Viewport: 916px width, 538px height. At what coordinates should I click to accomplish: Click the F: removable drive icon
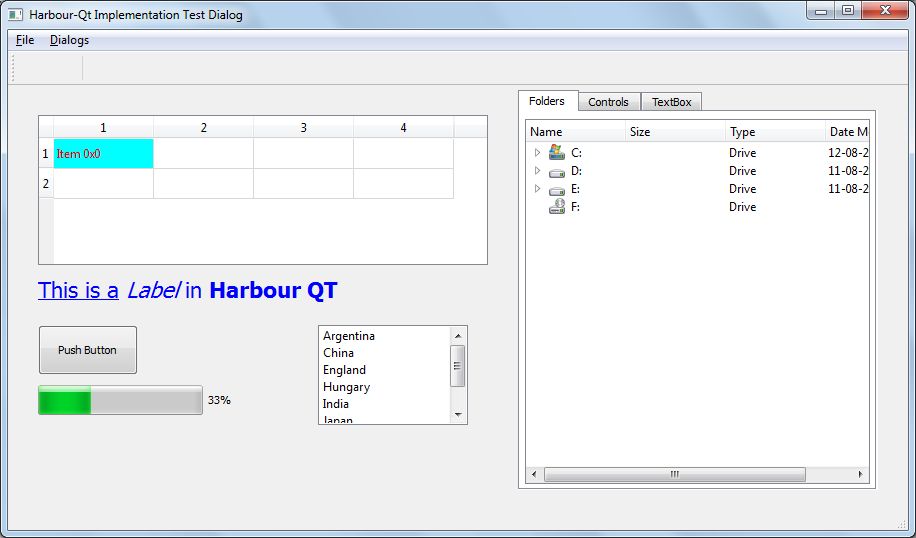[x=557, y=207]
